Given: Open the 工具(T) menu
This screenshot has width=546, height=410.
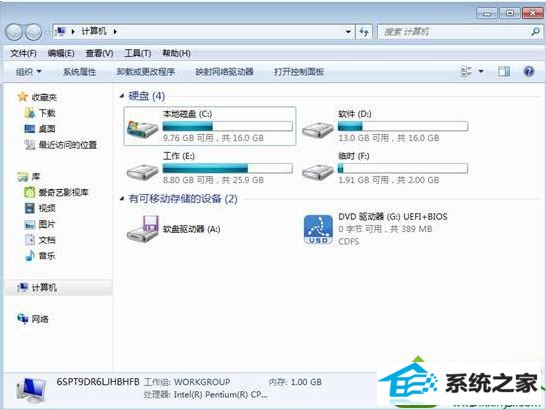Looking at the screenshot, I should point(138,53).
